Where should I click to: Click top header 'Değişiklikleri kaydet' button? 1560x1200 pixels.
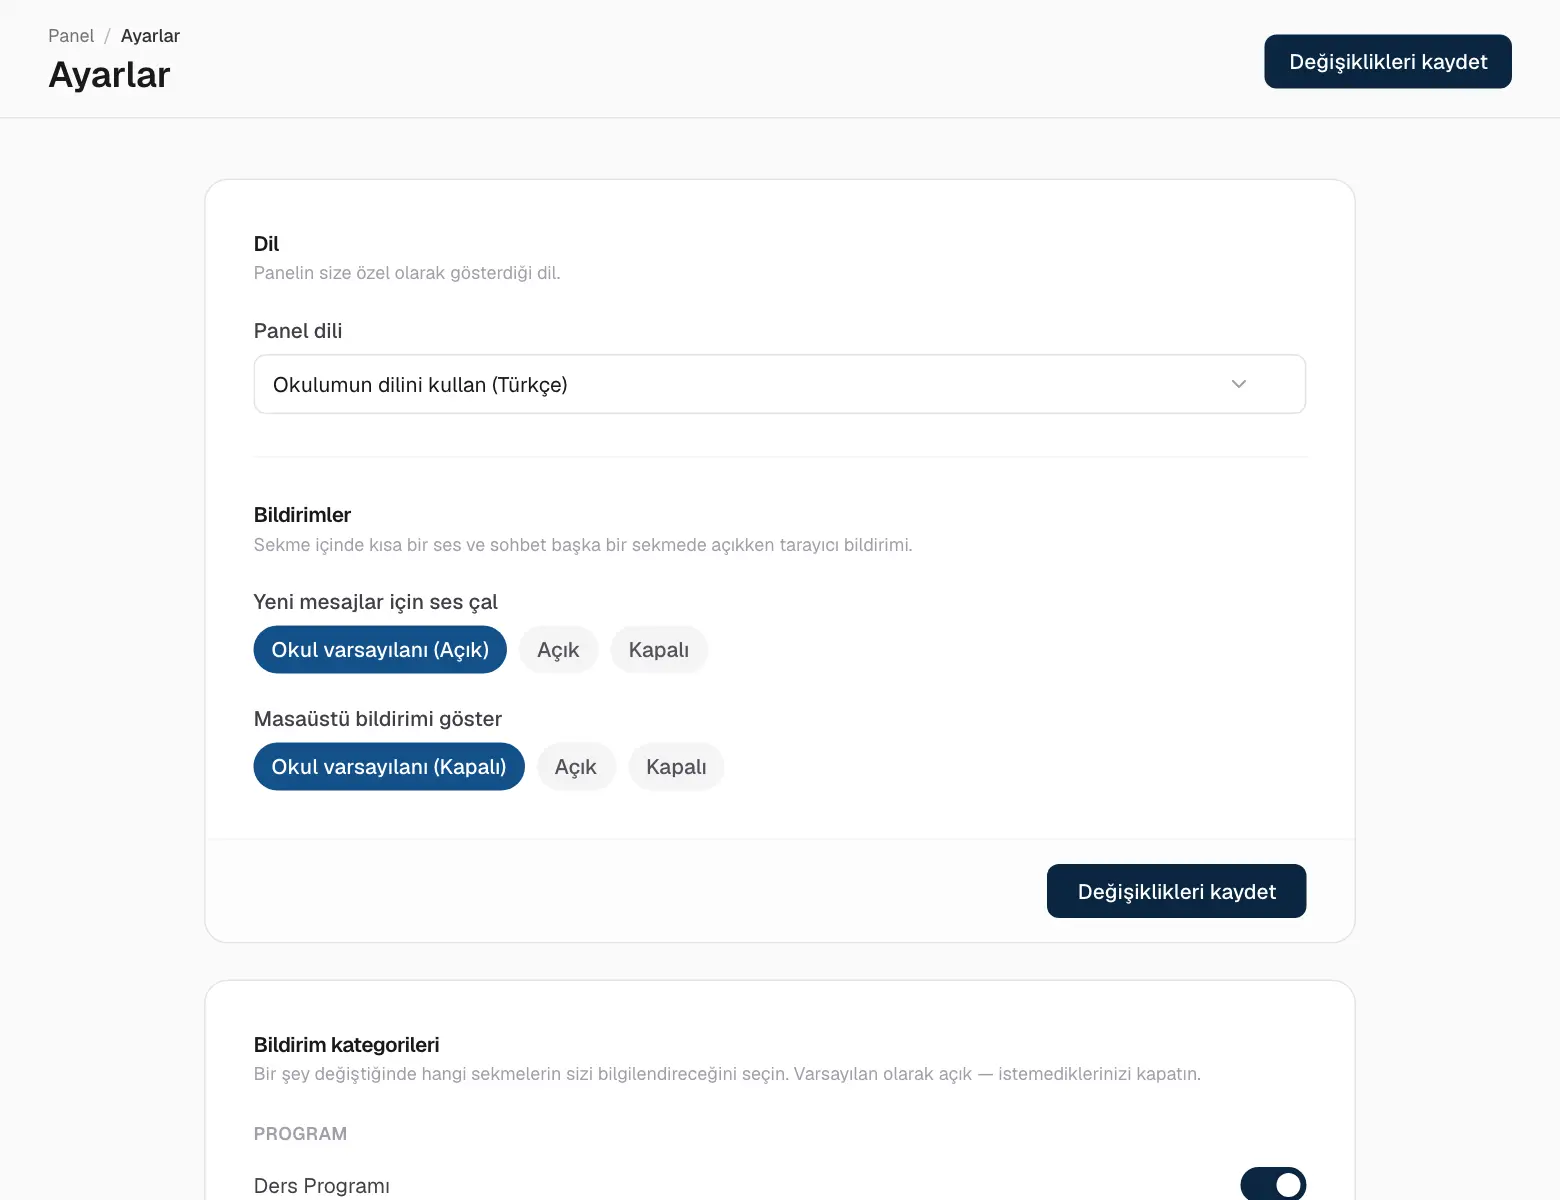tap(1388, 62)
